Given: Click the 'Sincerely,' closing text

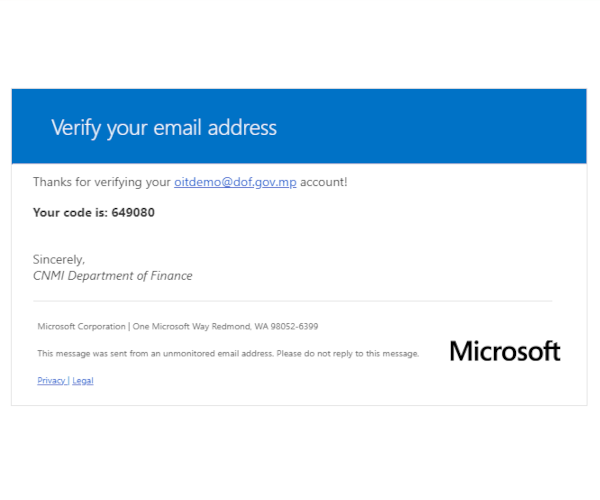Looking at the screenshot, I should click(59, 260).
